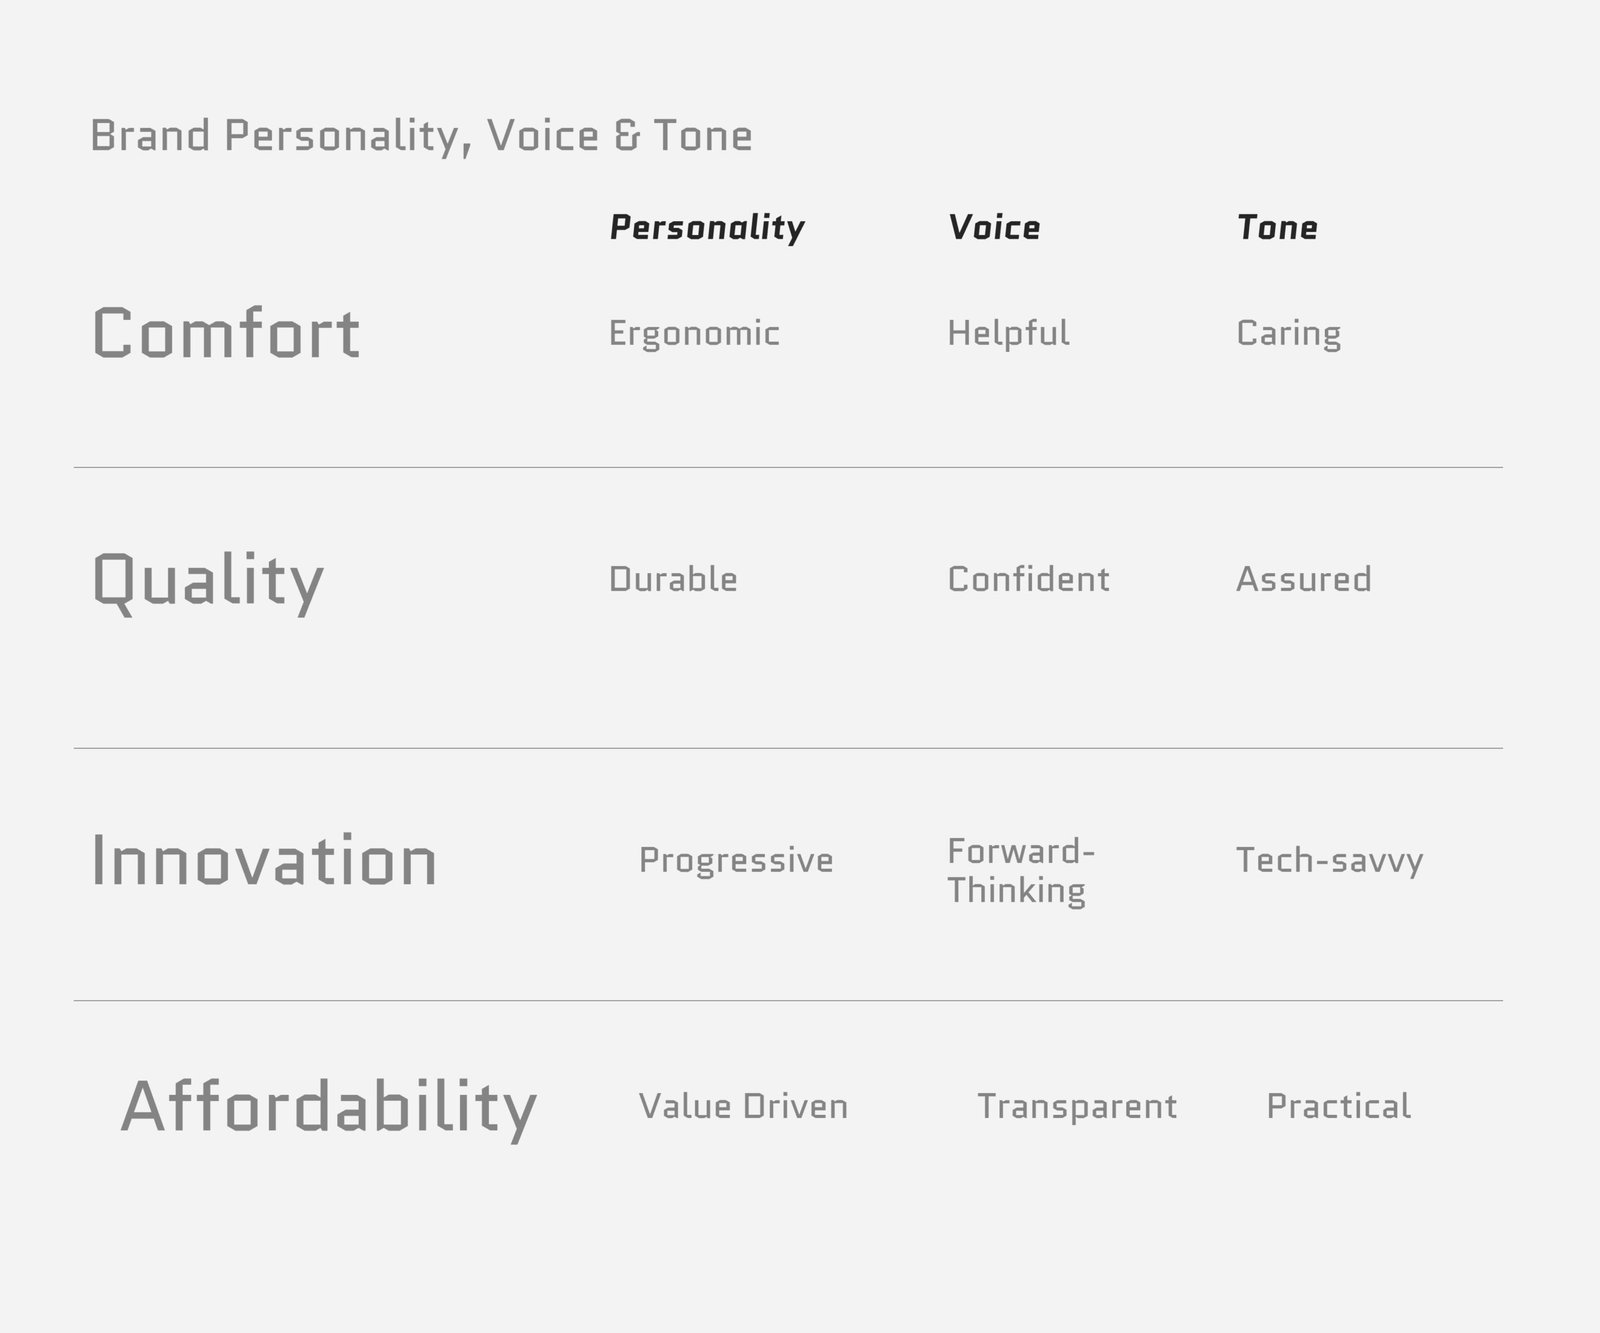Select the Tech-savvy tone label
The height and width of the screenshot is (1333, 1600).
click(x=1329, y=860)
